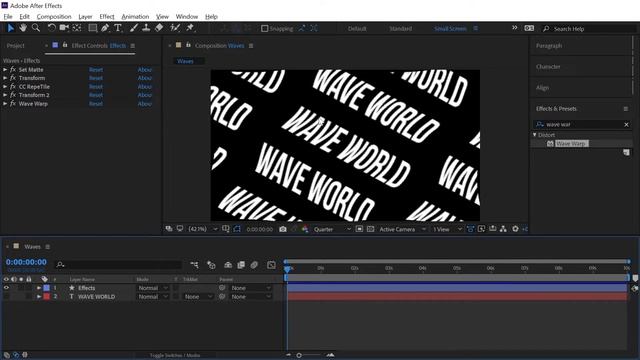Clear the Effects & Presets search
The height and width of the screenshot is (360, 640).
(627, 124)
